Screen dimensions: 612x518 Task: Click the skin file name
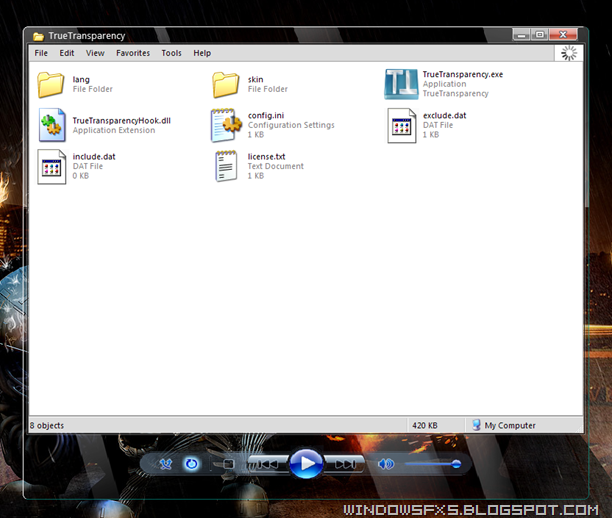[x=256, y=79]
